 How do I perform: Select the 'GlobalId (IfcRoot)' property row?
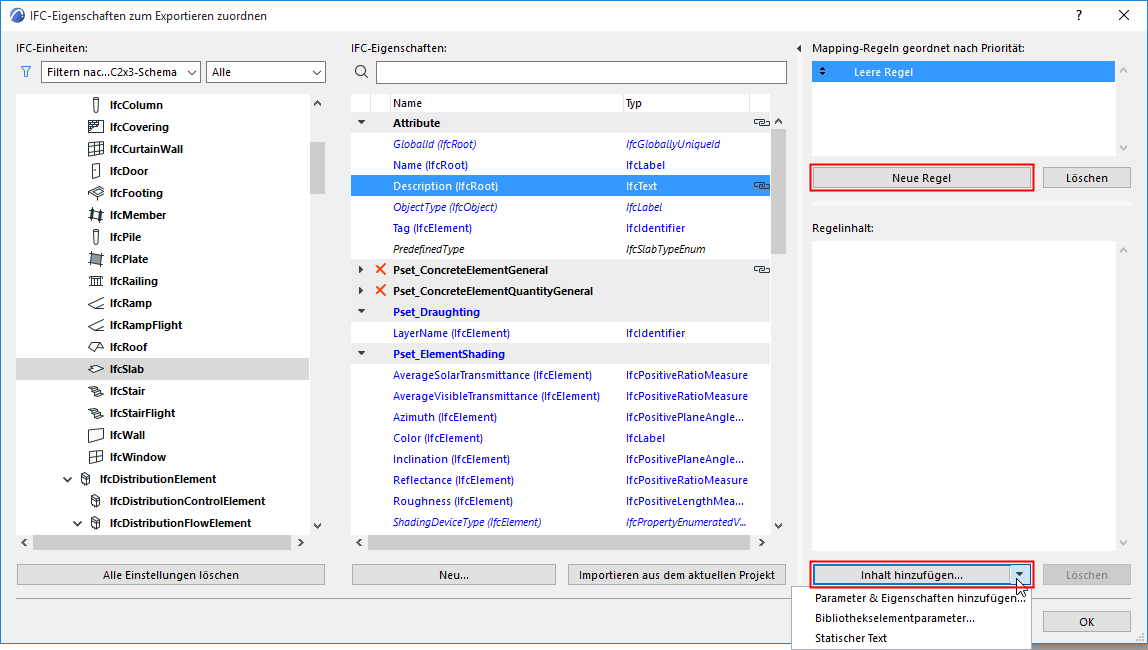tap(560, 143)
